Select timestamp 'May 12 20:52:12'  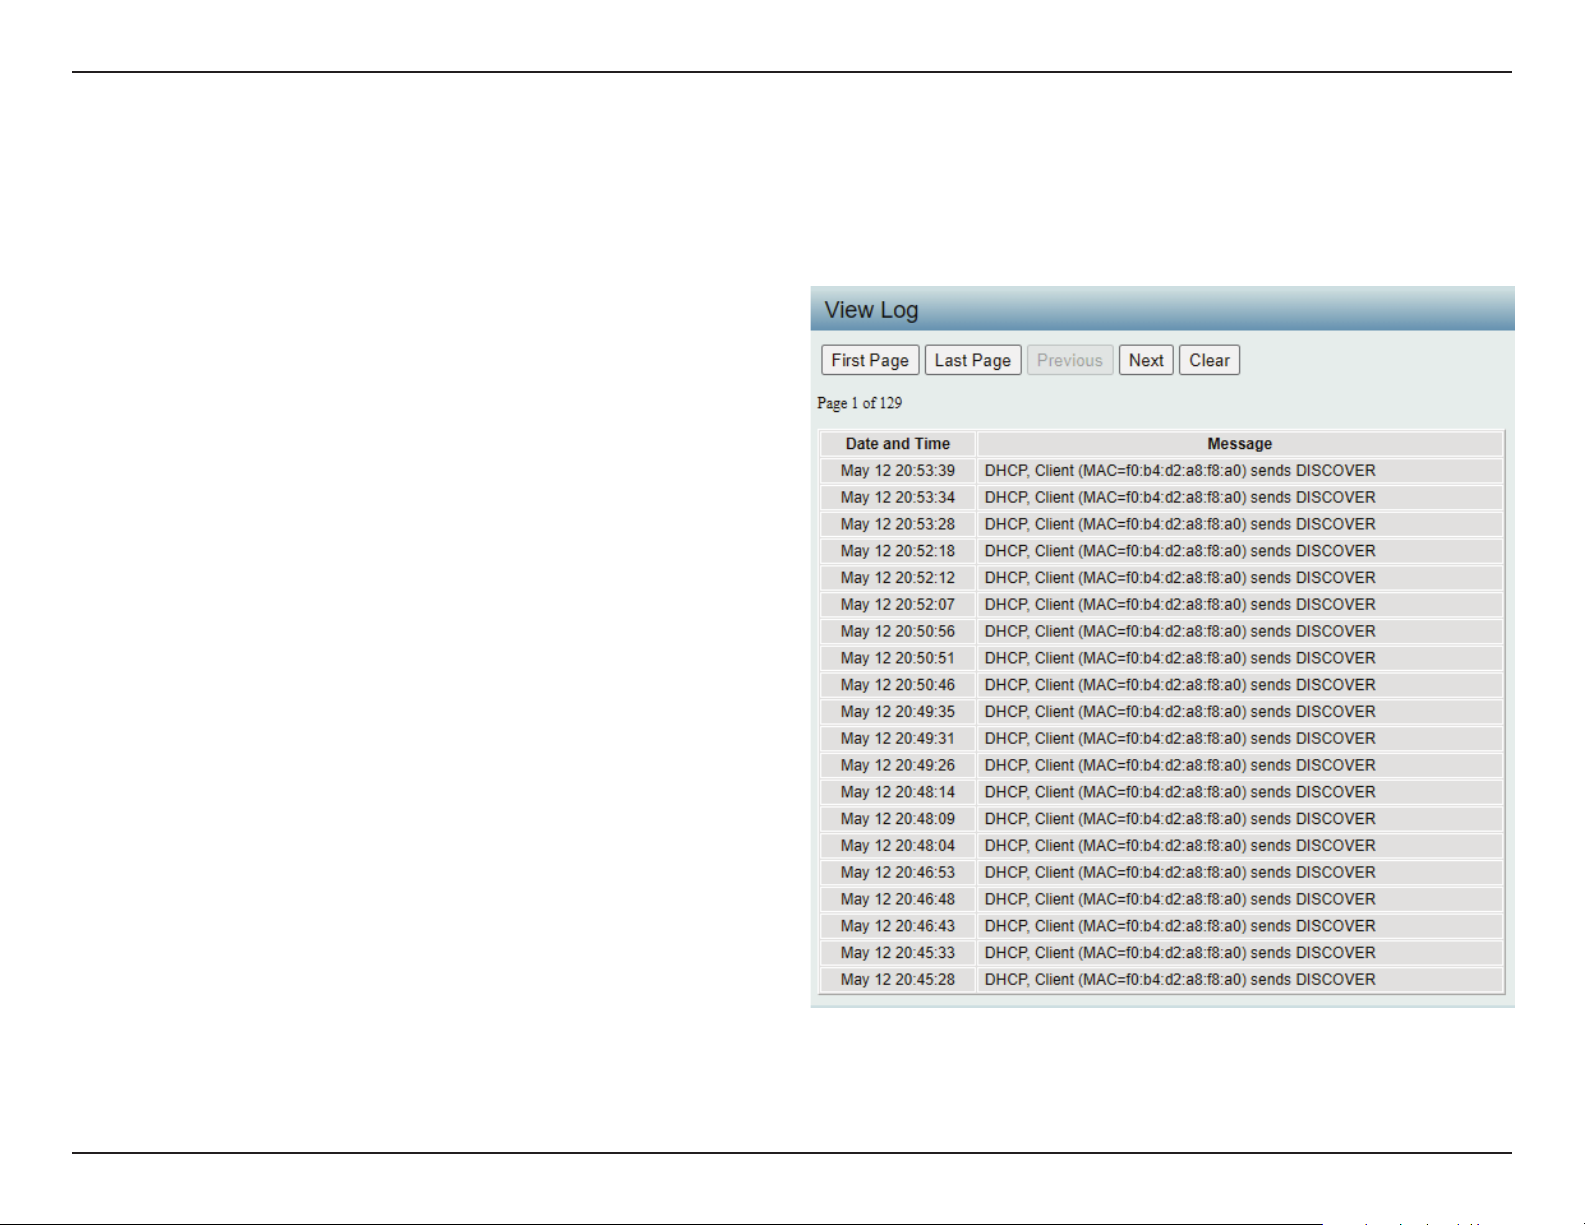click(x=898, y=578)
